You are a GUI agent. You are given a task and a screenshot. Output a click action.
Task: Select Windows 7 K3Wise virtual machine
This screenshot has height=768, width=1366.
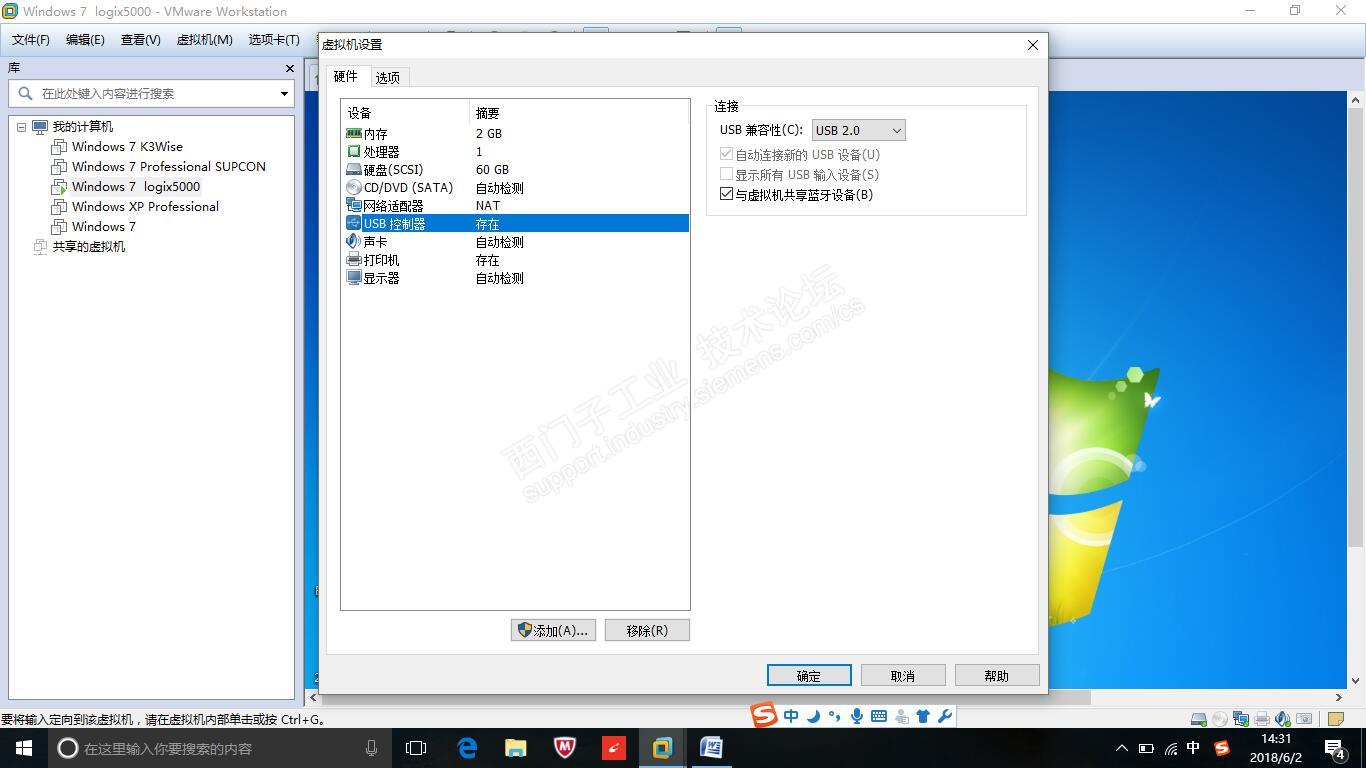click(x=127, y=147)
